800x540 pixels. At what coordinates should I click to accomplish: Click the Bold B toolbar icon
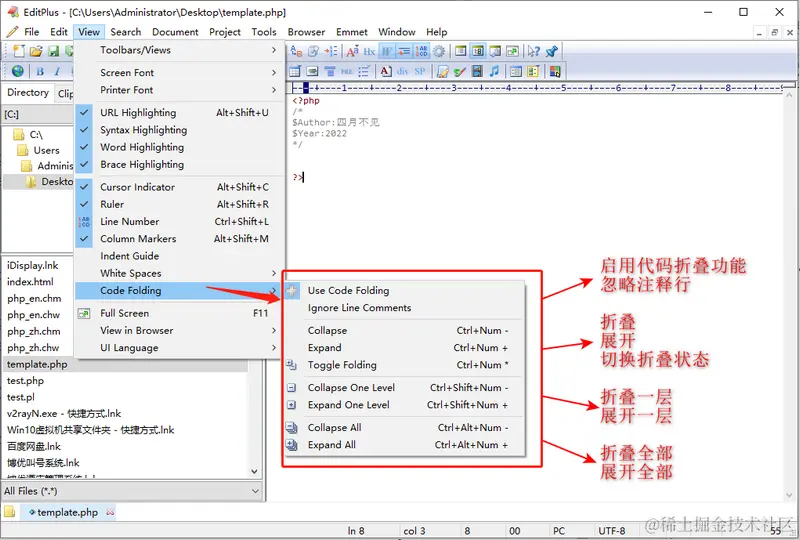pos(40,71)
